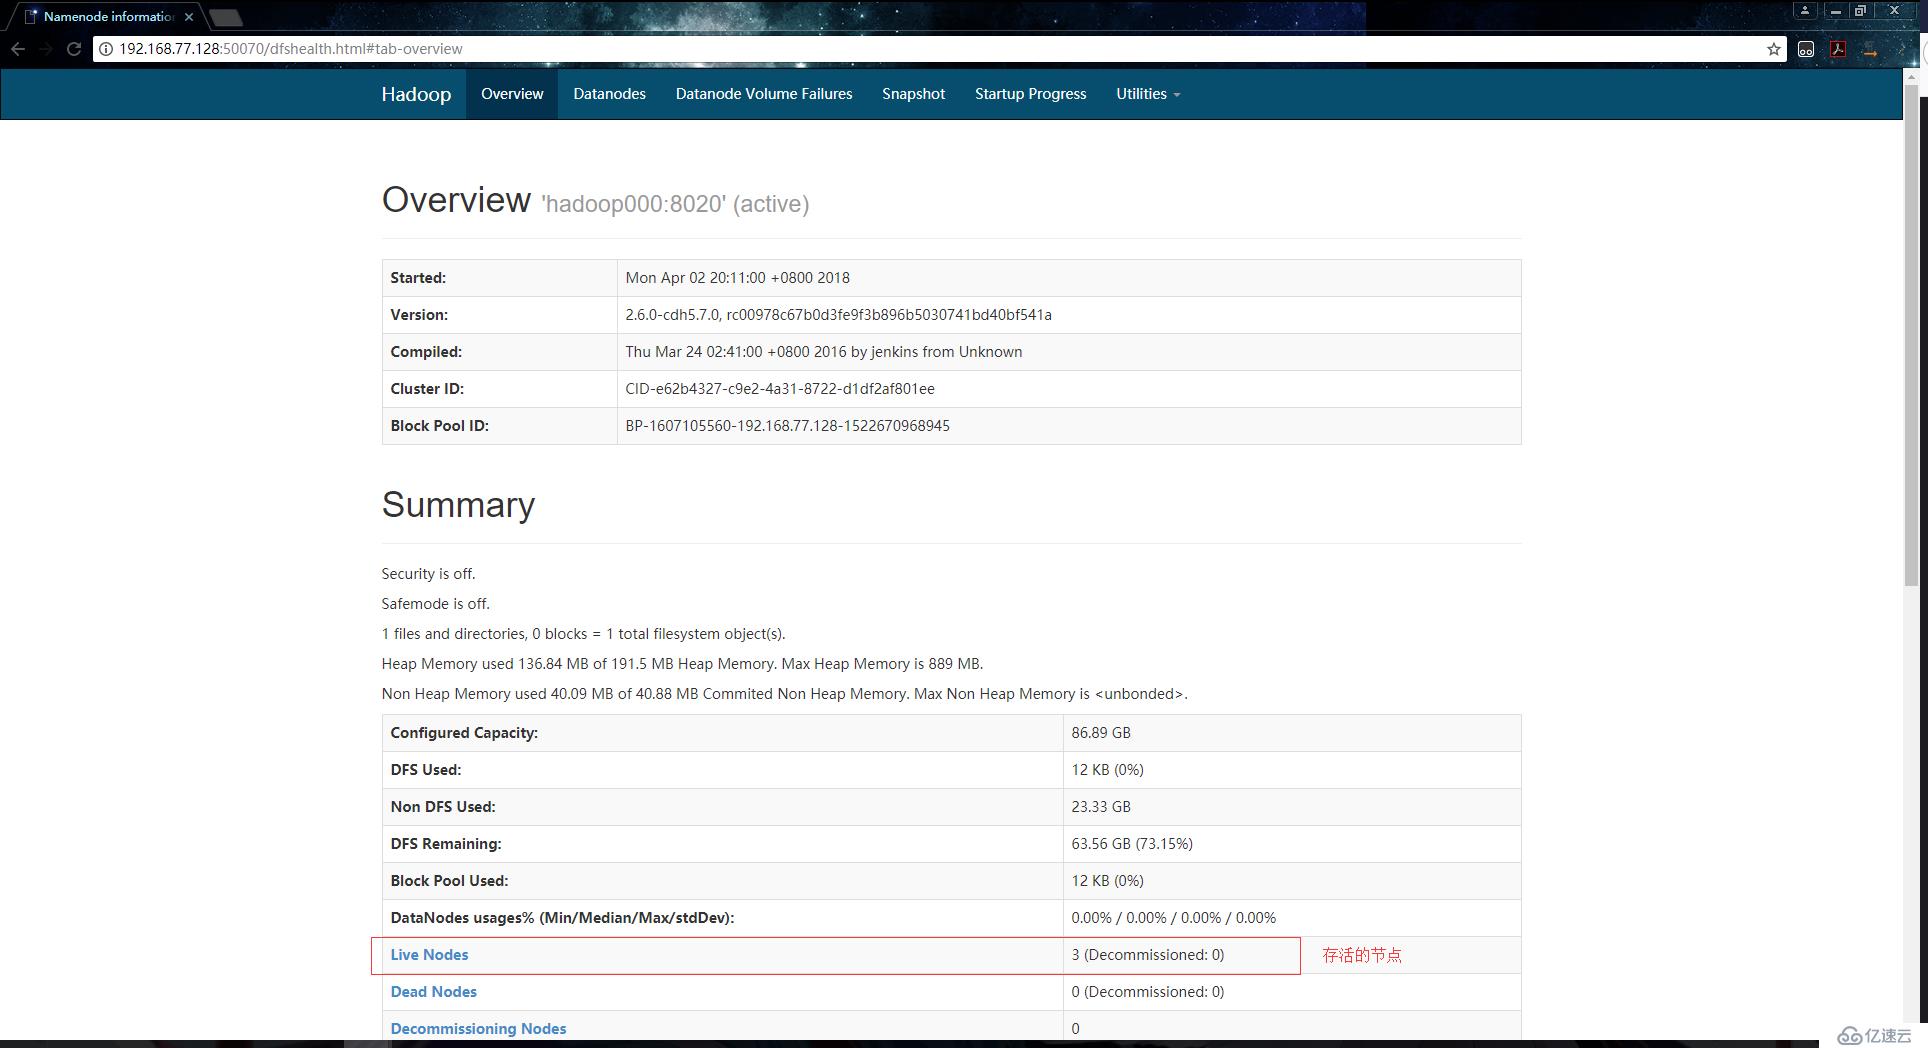This screenshot has width=1928, height=1048.
Task: Open the Dead Nodes link
Action: click(x=433, y=992)
